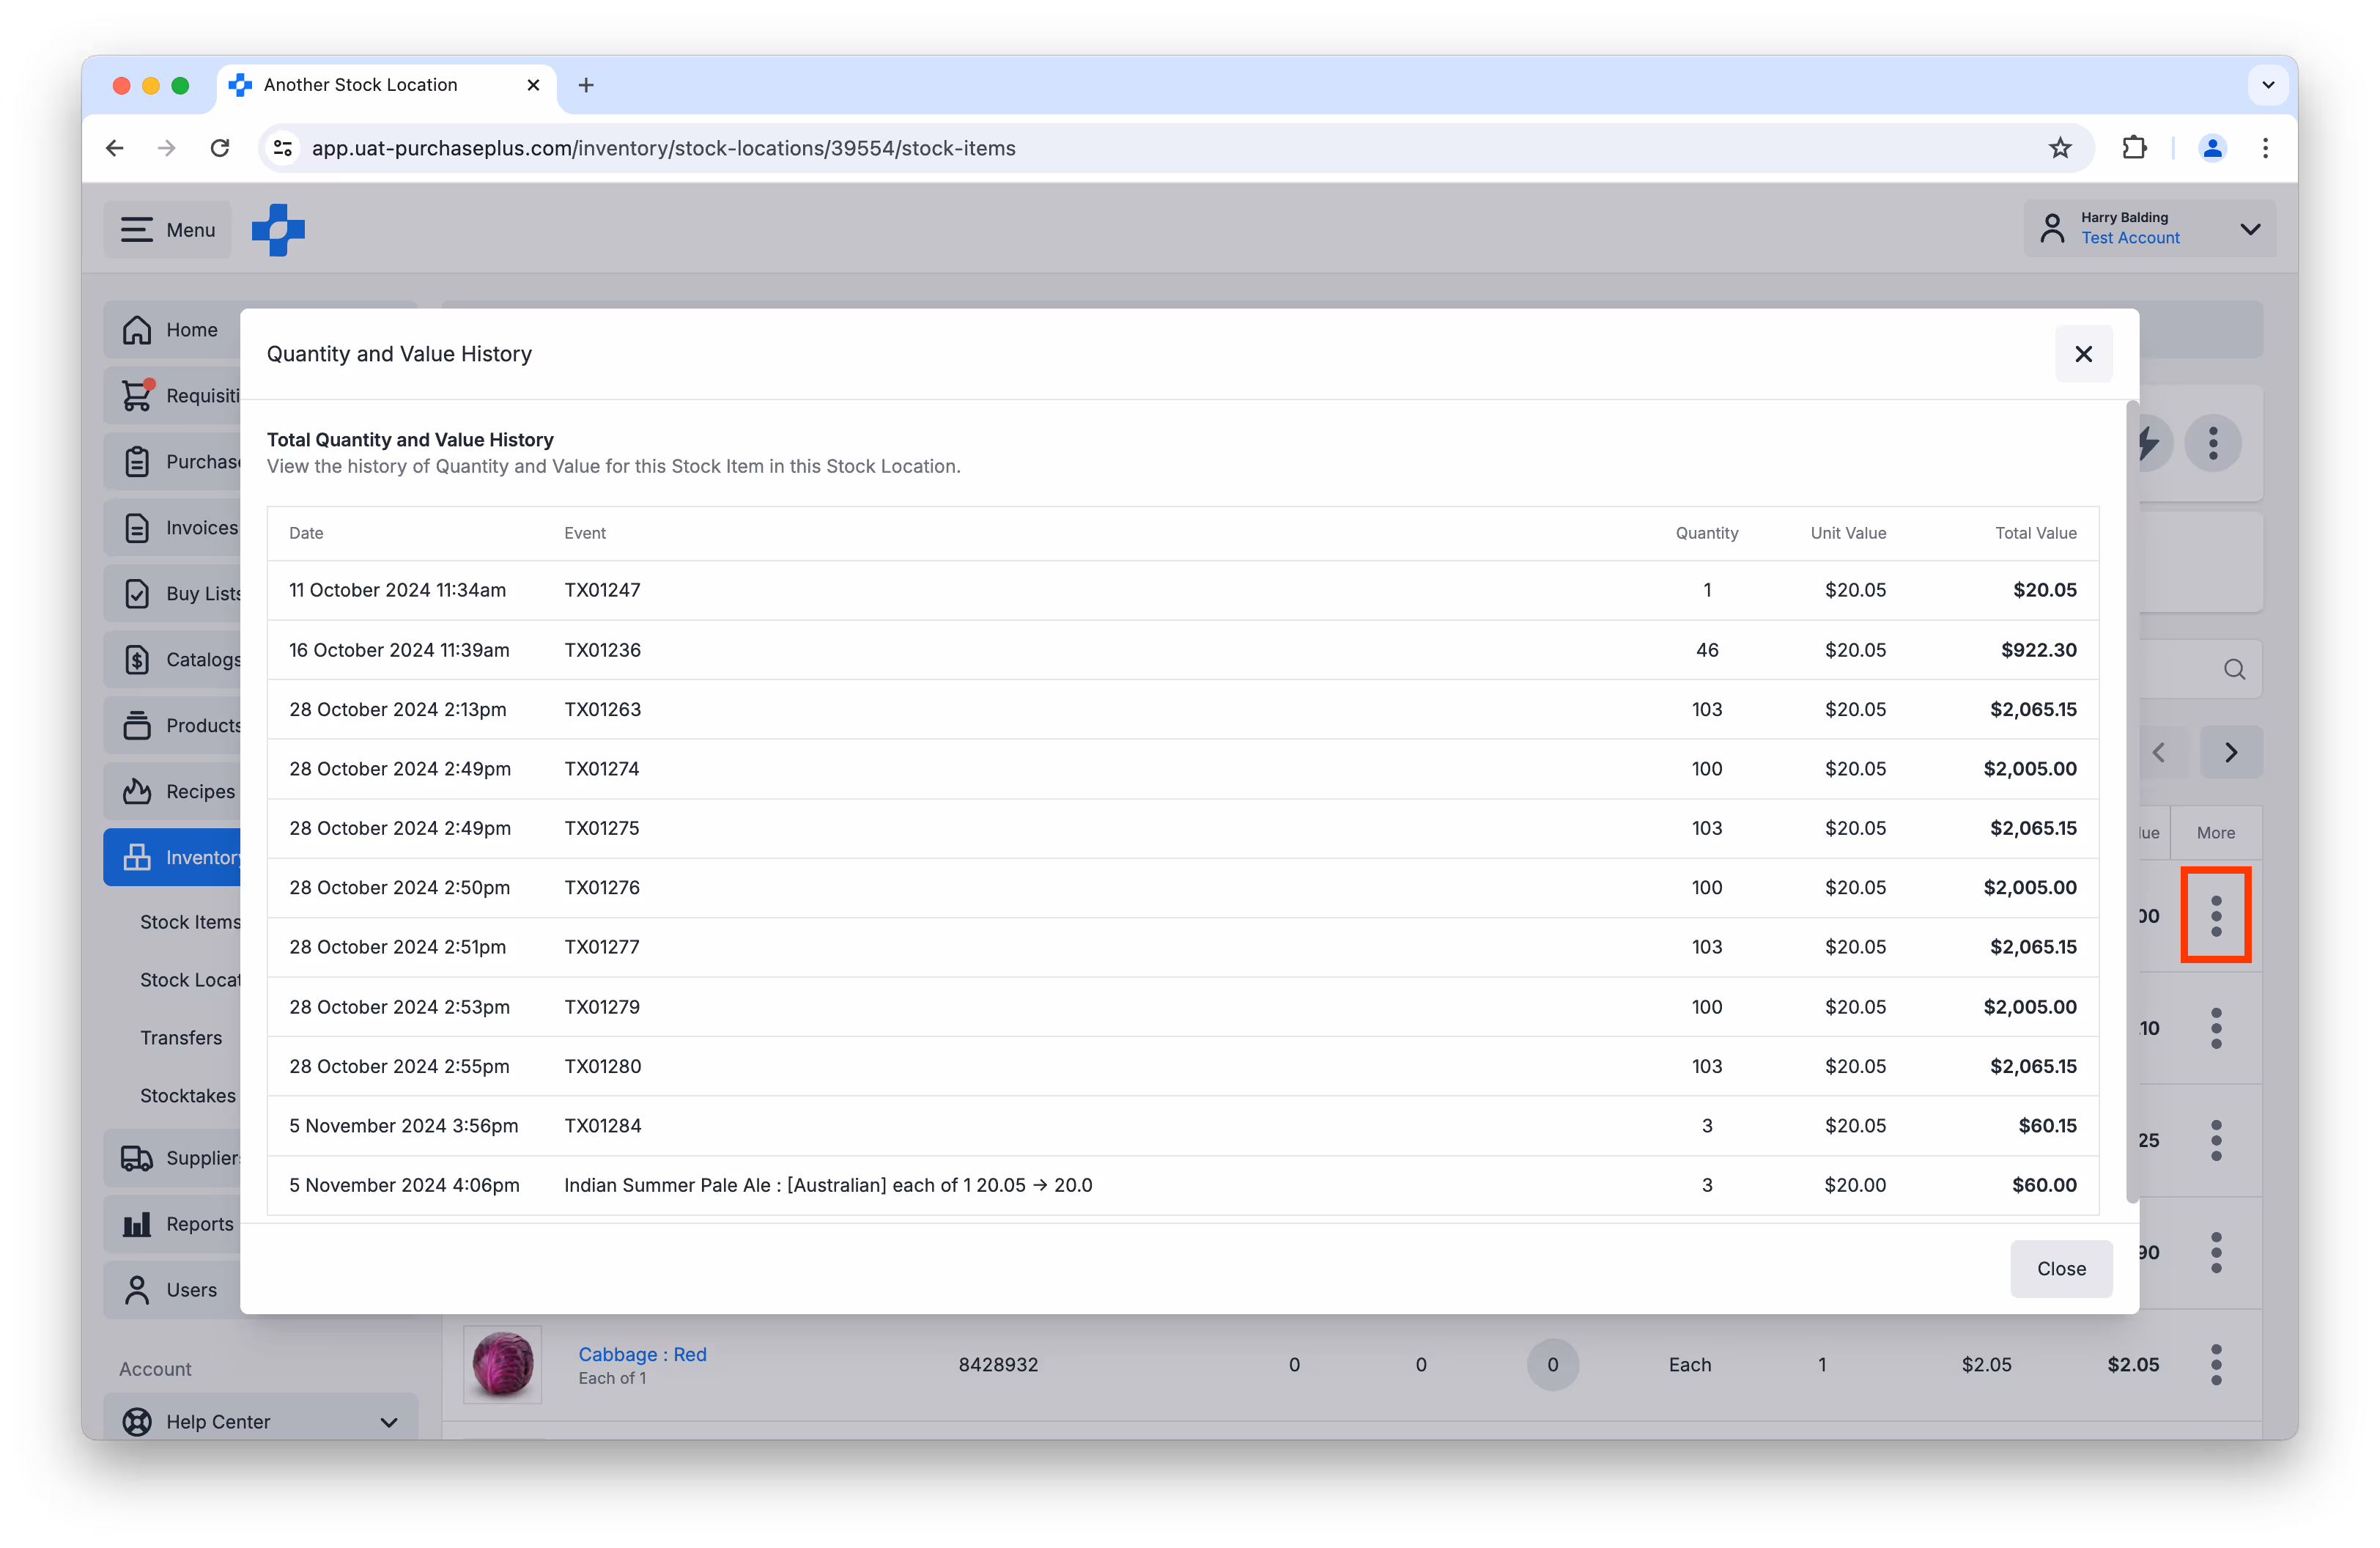Click the Close button in the dialog footer

coord(2061,1268)
